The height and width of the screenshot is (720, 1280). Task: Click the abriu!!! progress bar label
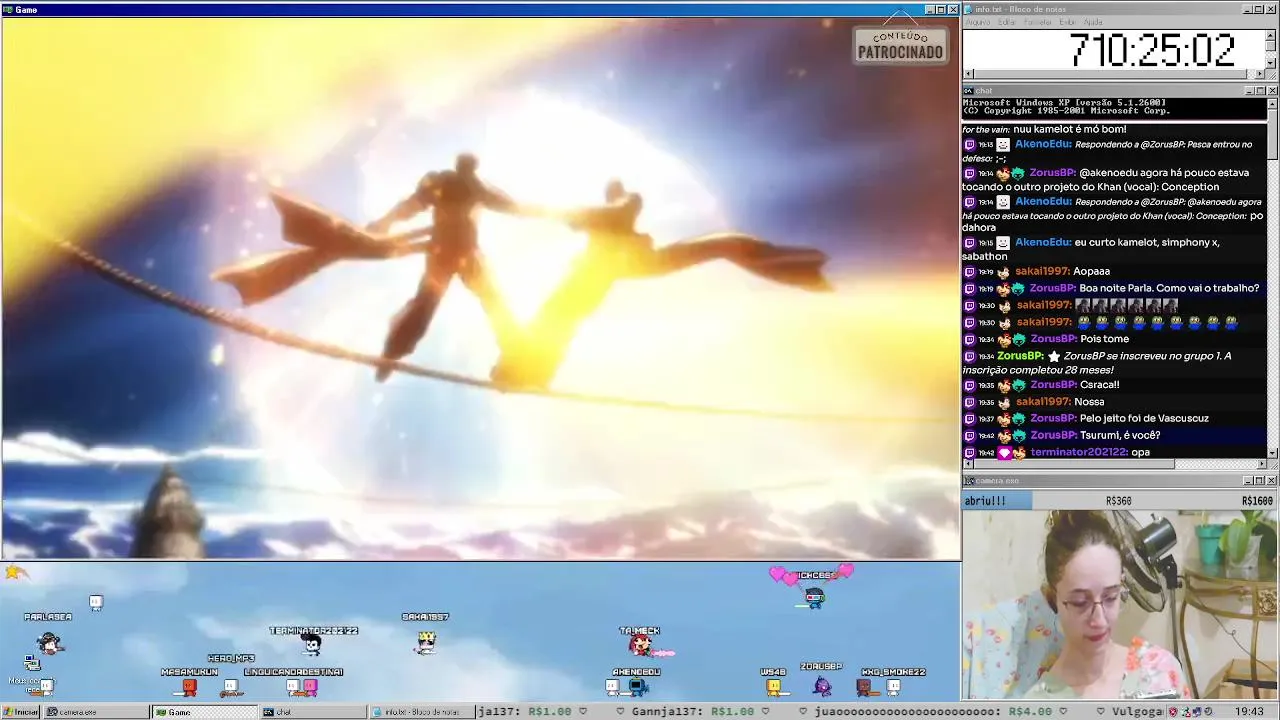[x=985, y=501]
